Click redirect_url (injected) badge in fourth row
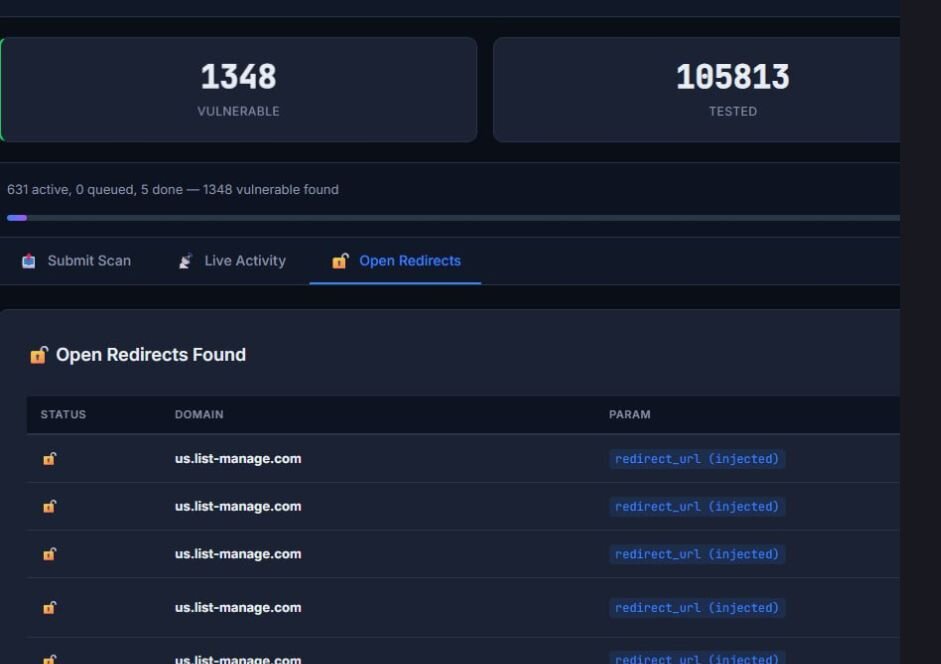Image resolution: width=941 pixels, height=664 pixels. pos(696,608)
